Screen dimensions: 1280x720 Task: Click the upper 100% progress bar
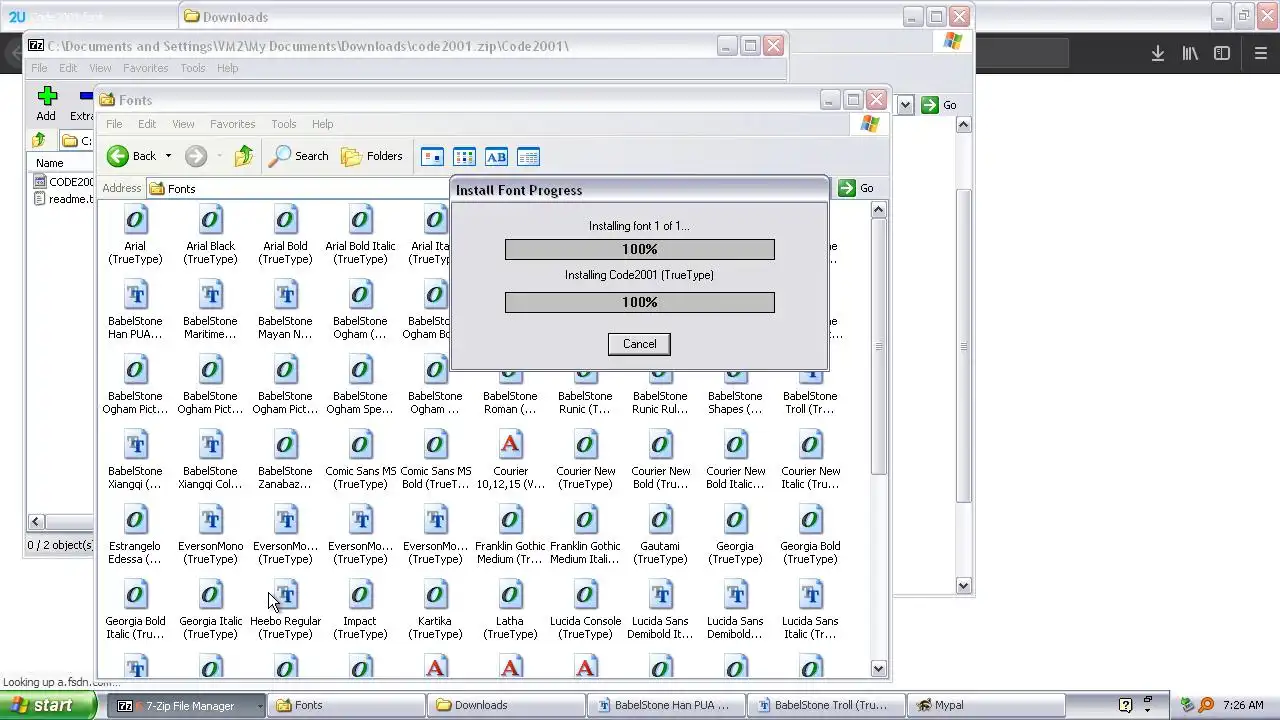pyautogui.click(x=640, y=249)
